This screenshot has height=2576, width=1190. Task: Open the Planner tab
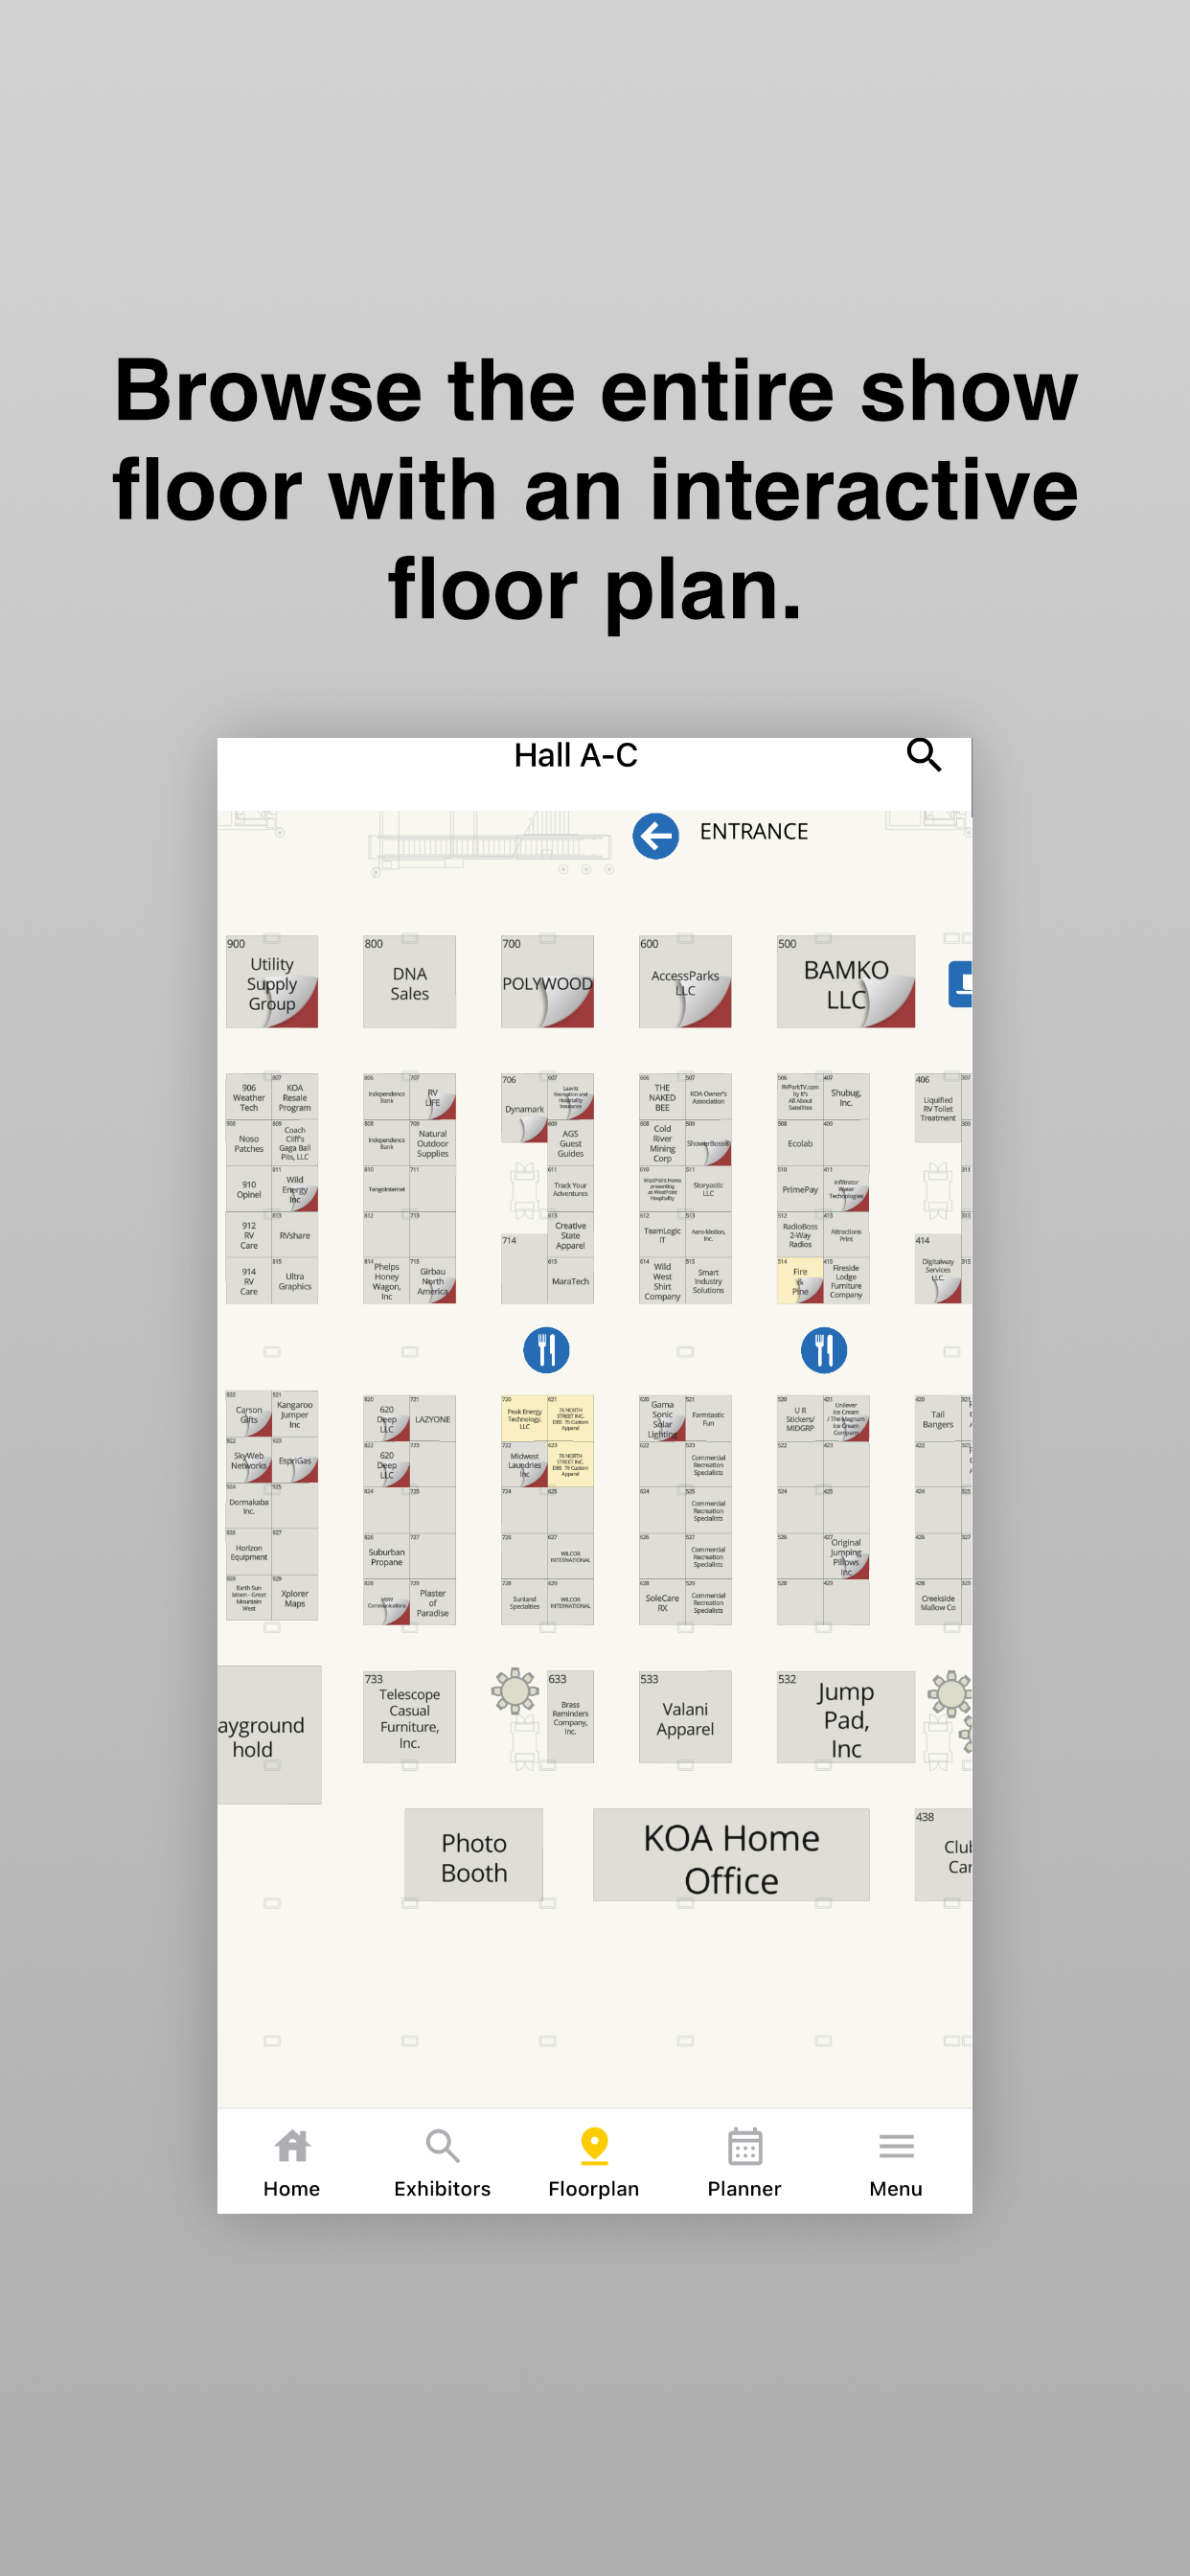point(745,2162)
